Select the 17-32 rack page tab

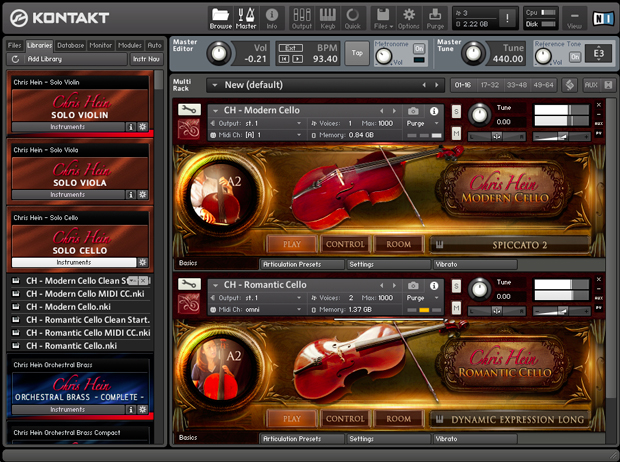click(x=489, y=85)
